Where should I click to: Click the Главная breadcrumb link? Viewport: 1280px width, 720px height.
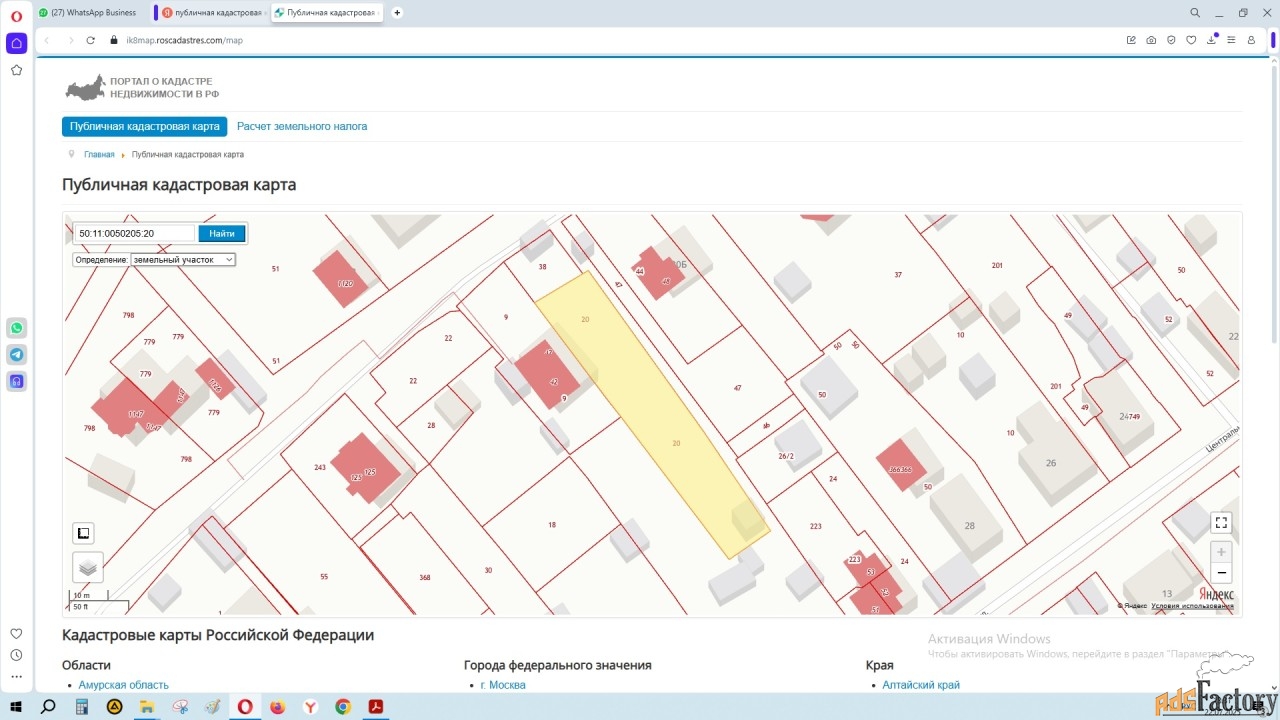(99, 155)
